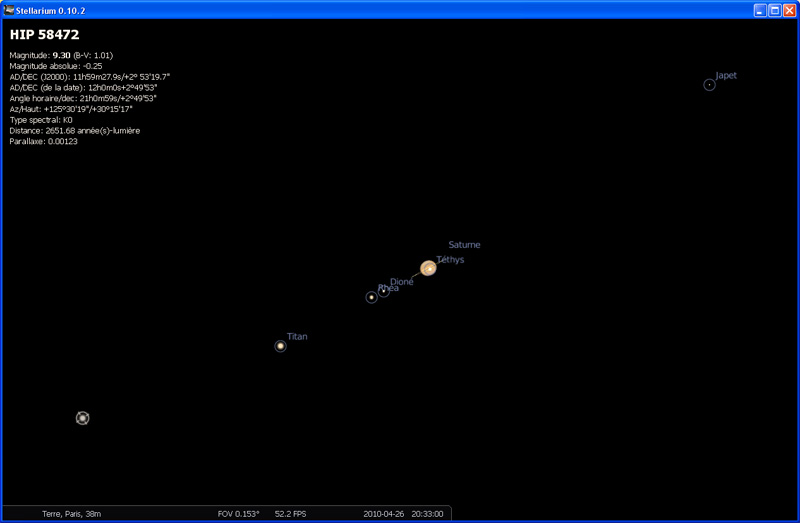
Task: Click the Stellarium app icon in title bar
Action: click(9, 10)
